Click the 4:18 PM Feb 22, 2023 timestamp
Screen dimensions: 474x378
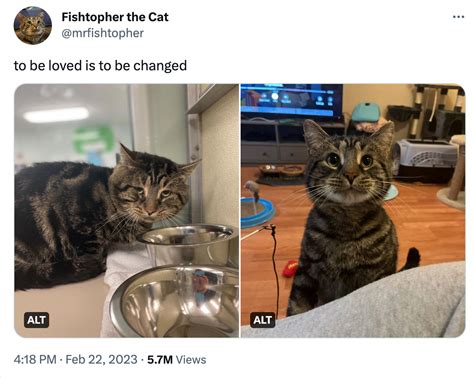pyautogui.click(x=76, y=359)
